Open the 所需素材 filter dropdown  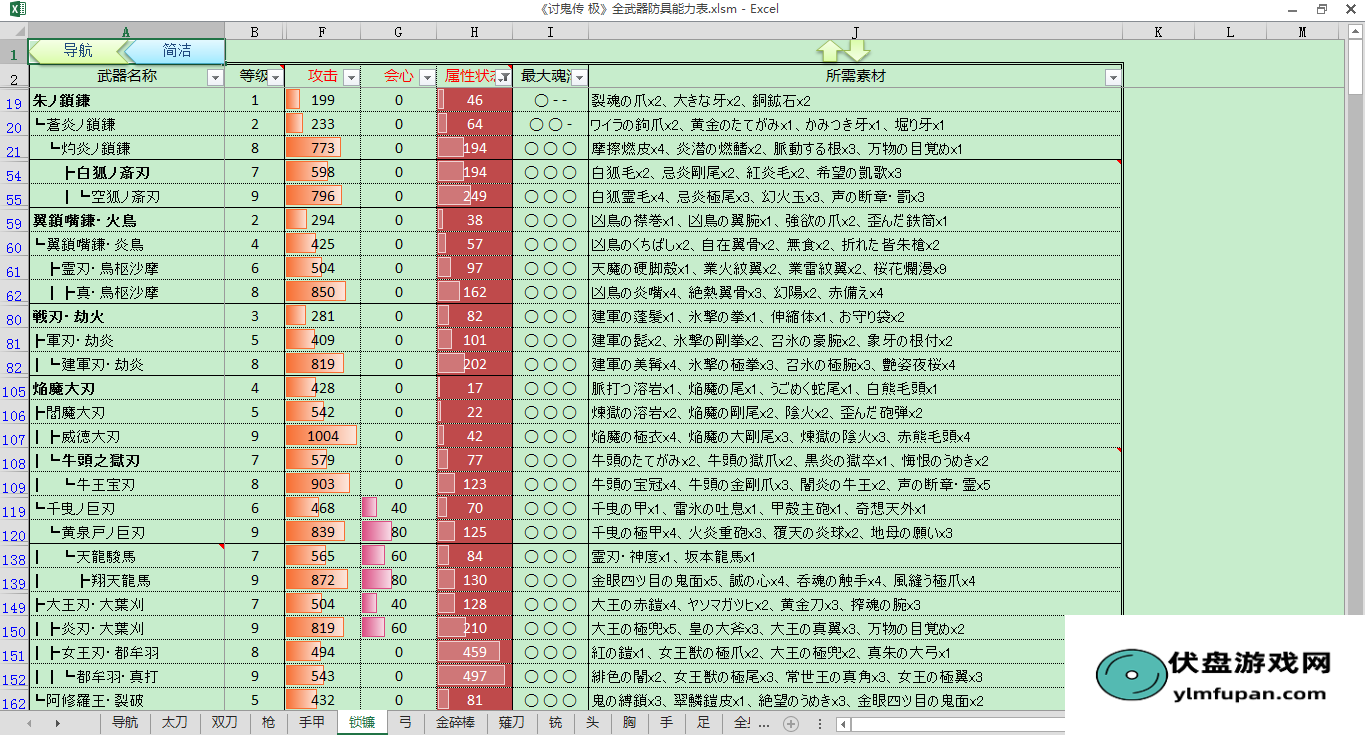[1113, 77]
